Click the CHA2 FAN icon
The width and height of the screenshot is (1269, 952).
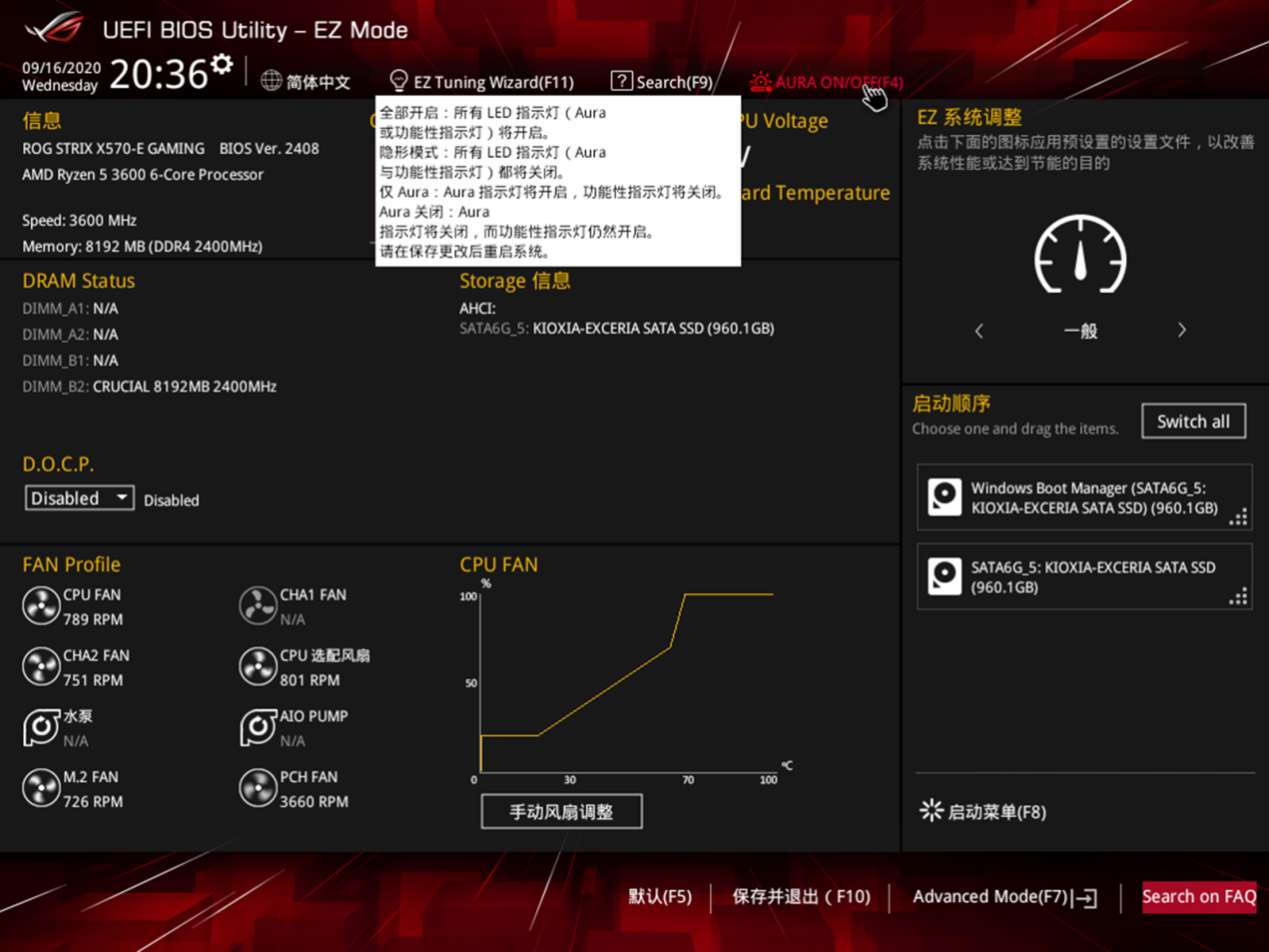tap(41, 667)
